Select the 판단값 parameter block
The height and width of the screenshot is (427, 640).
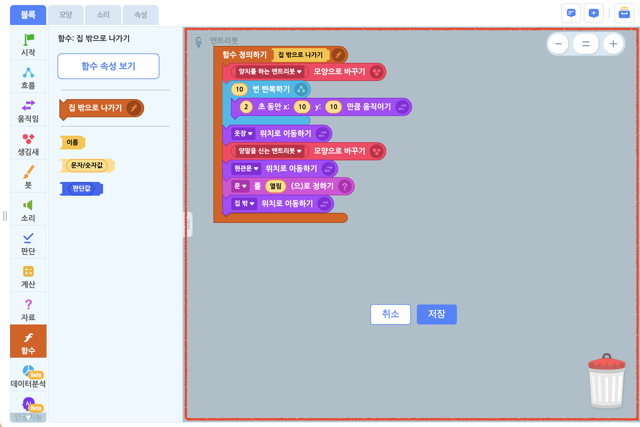[81, 189]
